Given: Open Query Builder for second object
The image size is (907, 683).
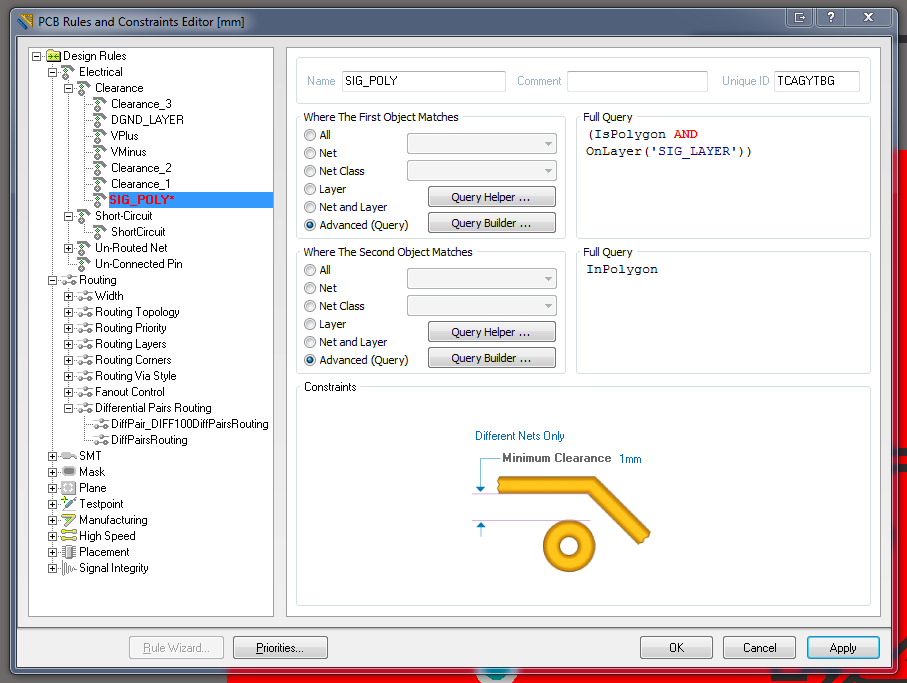Looking at the screenshot, I should (492, 357).
